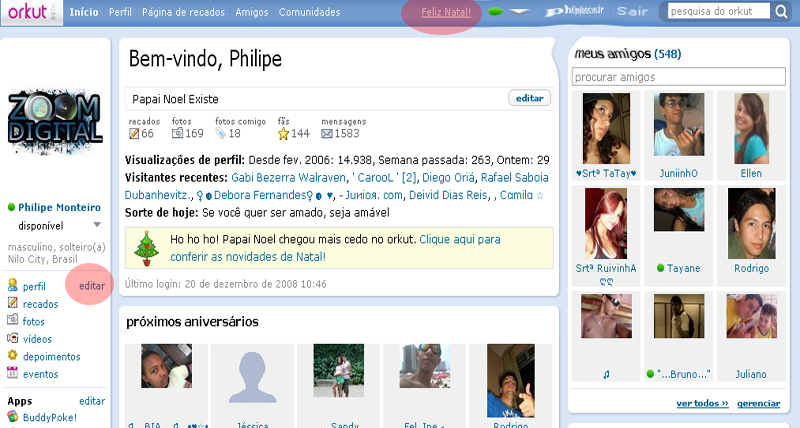800x428 pixels.
Task: Click the eventos calendar icon in sidebar
Action: point(13,373)
